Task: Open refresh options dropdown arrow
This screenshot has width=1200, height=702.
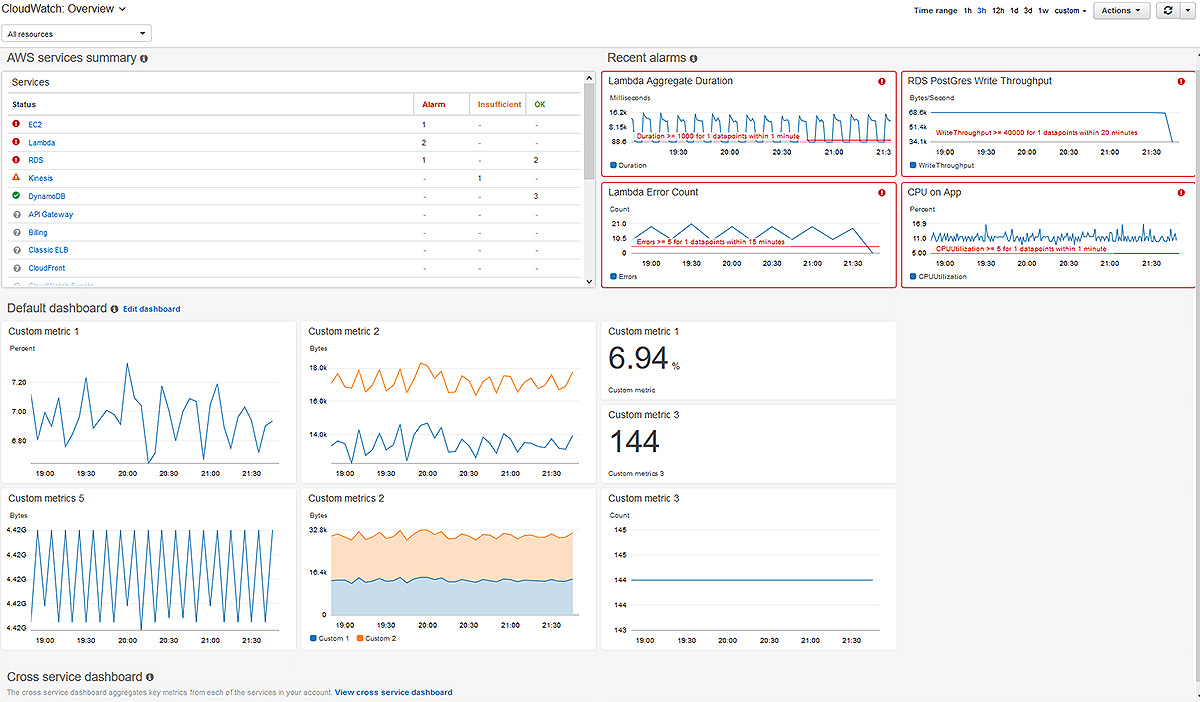Action: (1186, 10)
